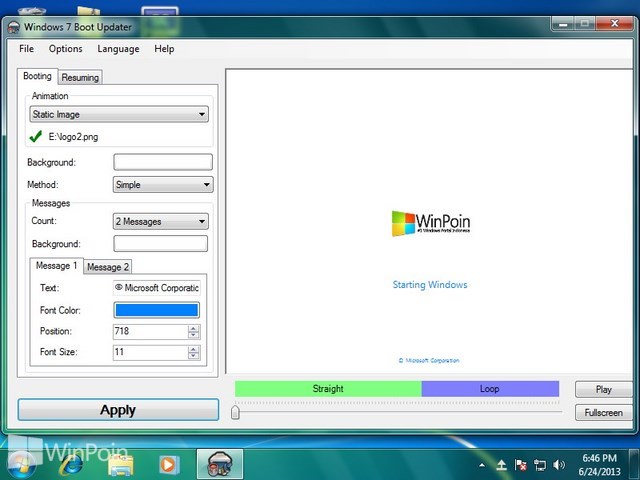Open Windows Media Player taskbar icon
Screen dimensions: 640x480
[x=168, y=464]
